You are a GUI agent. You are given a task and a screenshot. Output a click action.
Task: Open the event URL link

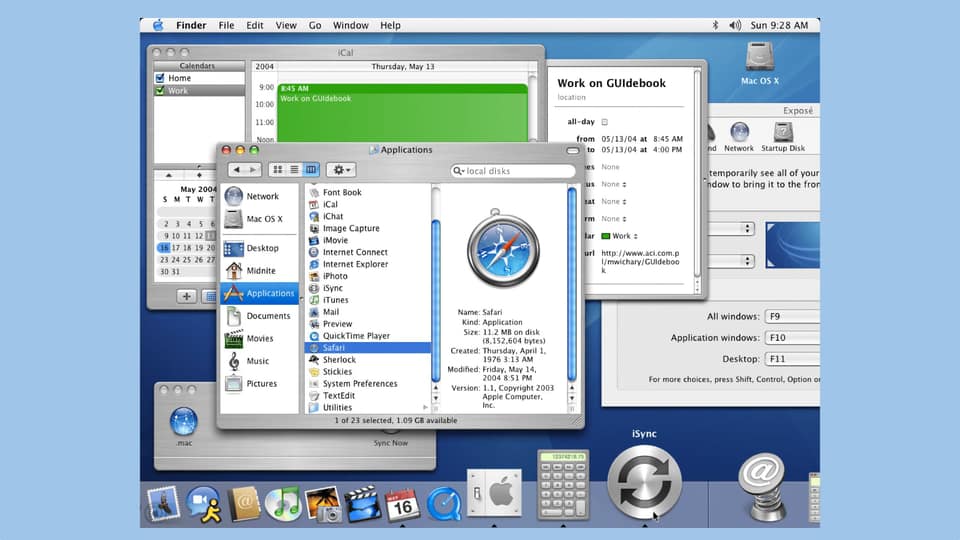pos(640,261)
